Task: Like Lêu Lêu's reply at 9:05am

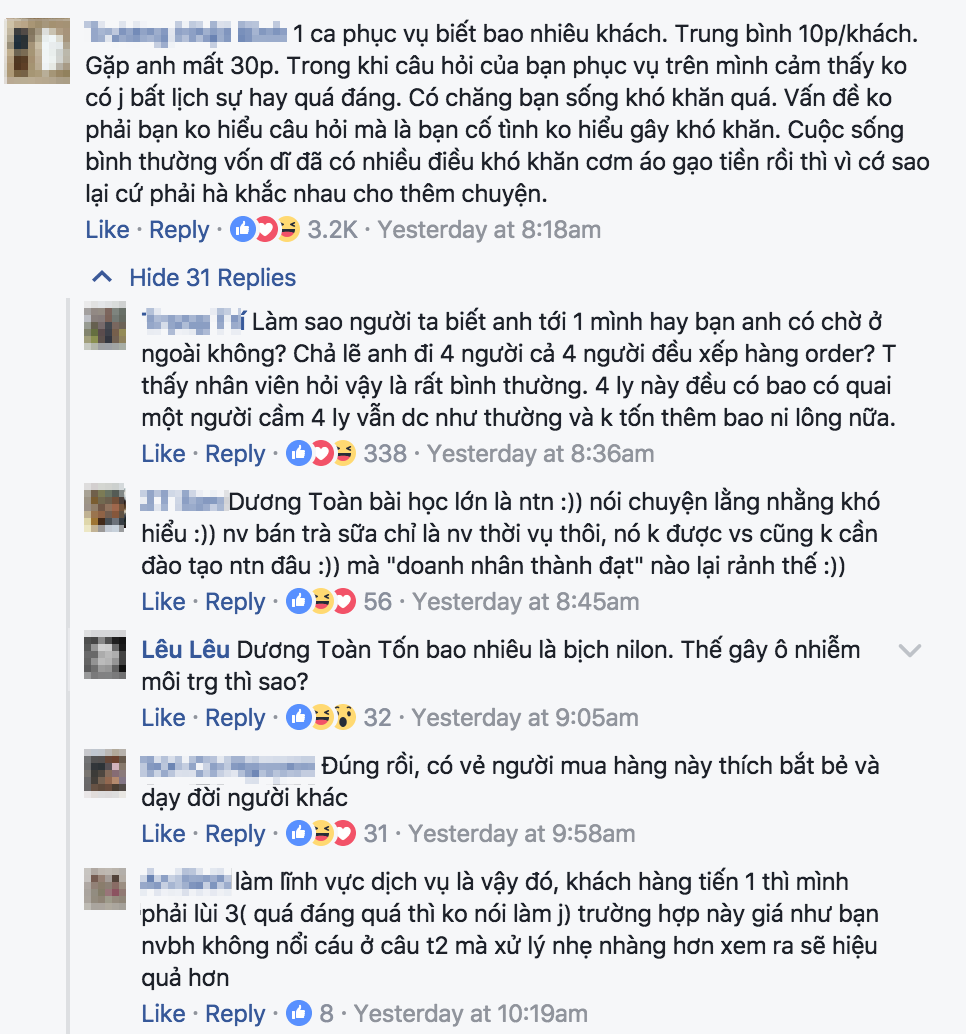Action: 164,717
